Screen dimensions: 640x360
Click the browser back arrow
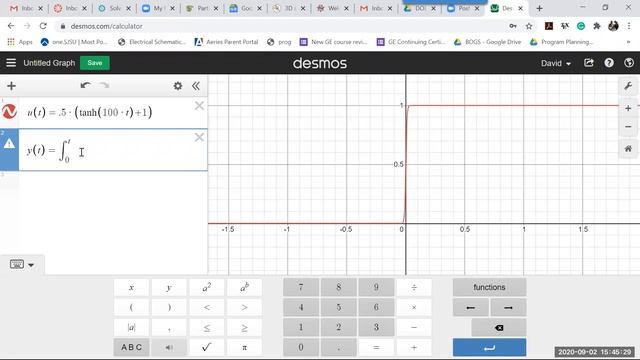pyautogui.click(x=11, y=26)
